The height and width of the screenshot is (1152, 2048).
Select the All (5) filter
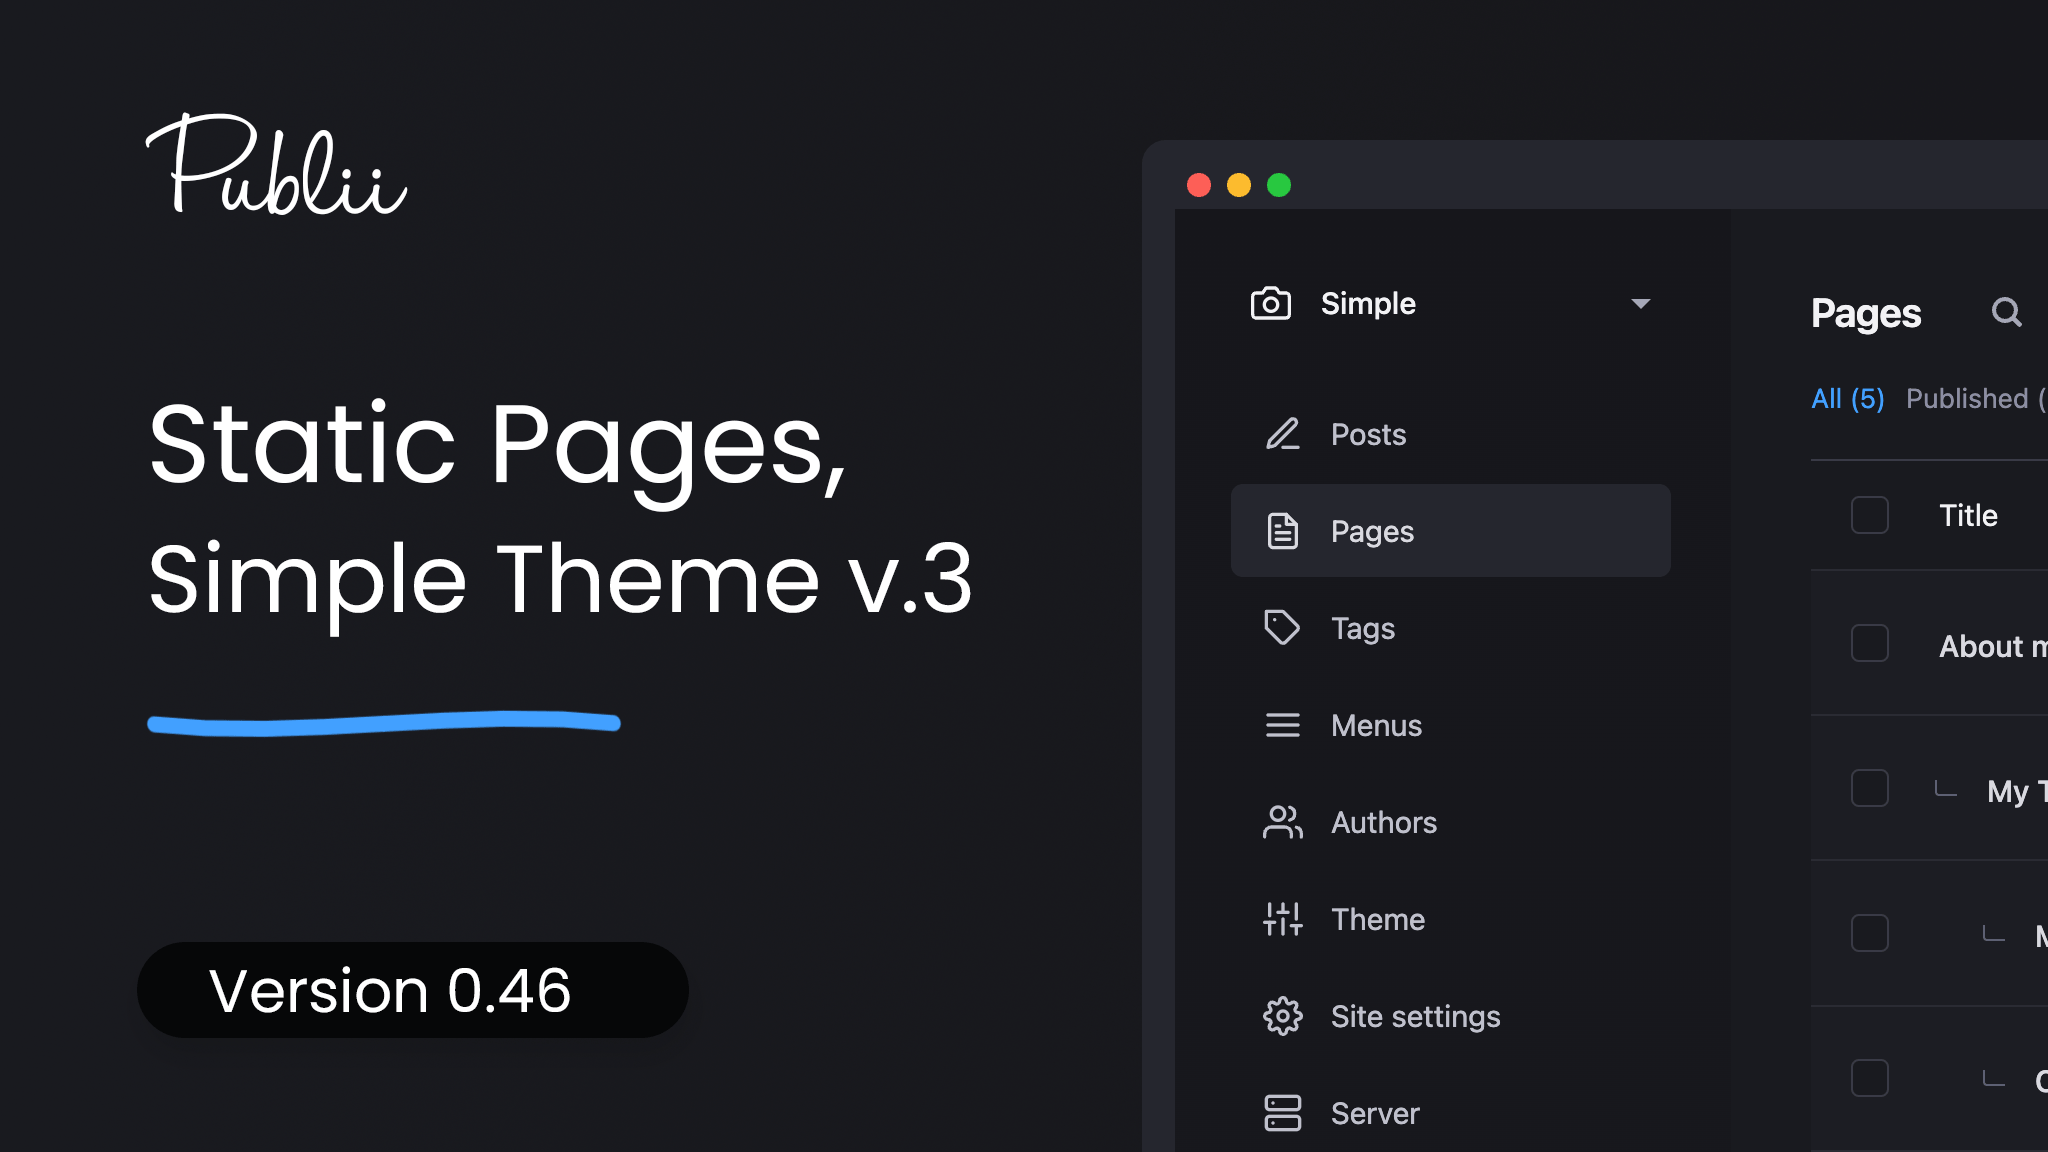tap(1847, 398)
